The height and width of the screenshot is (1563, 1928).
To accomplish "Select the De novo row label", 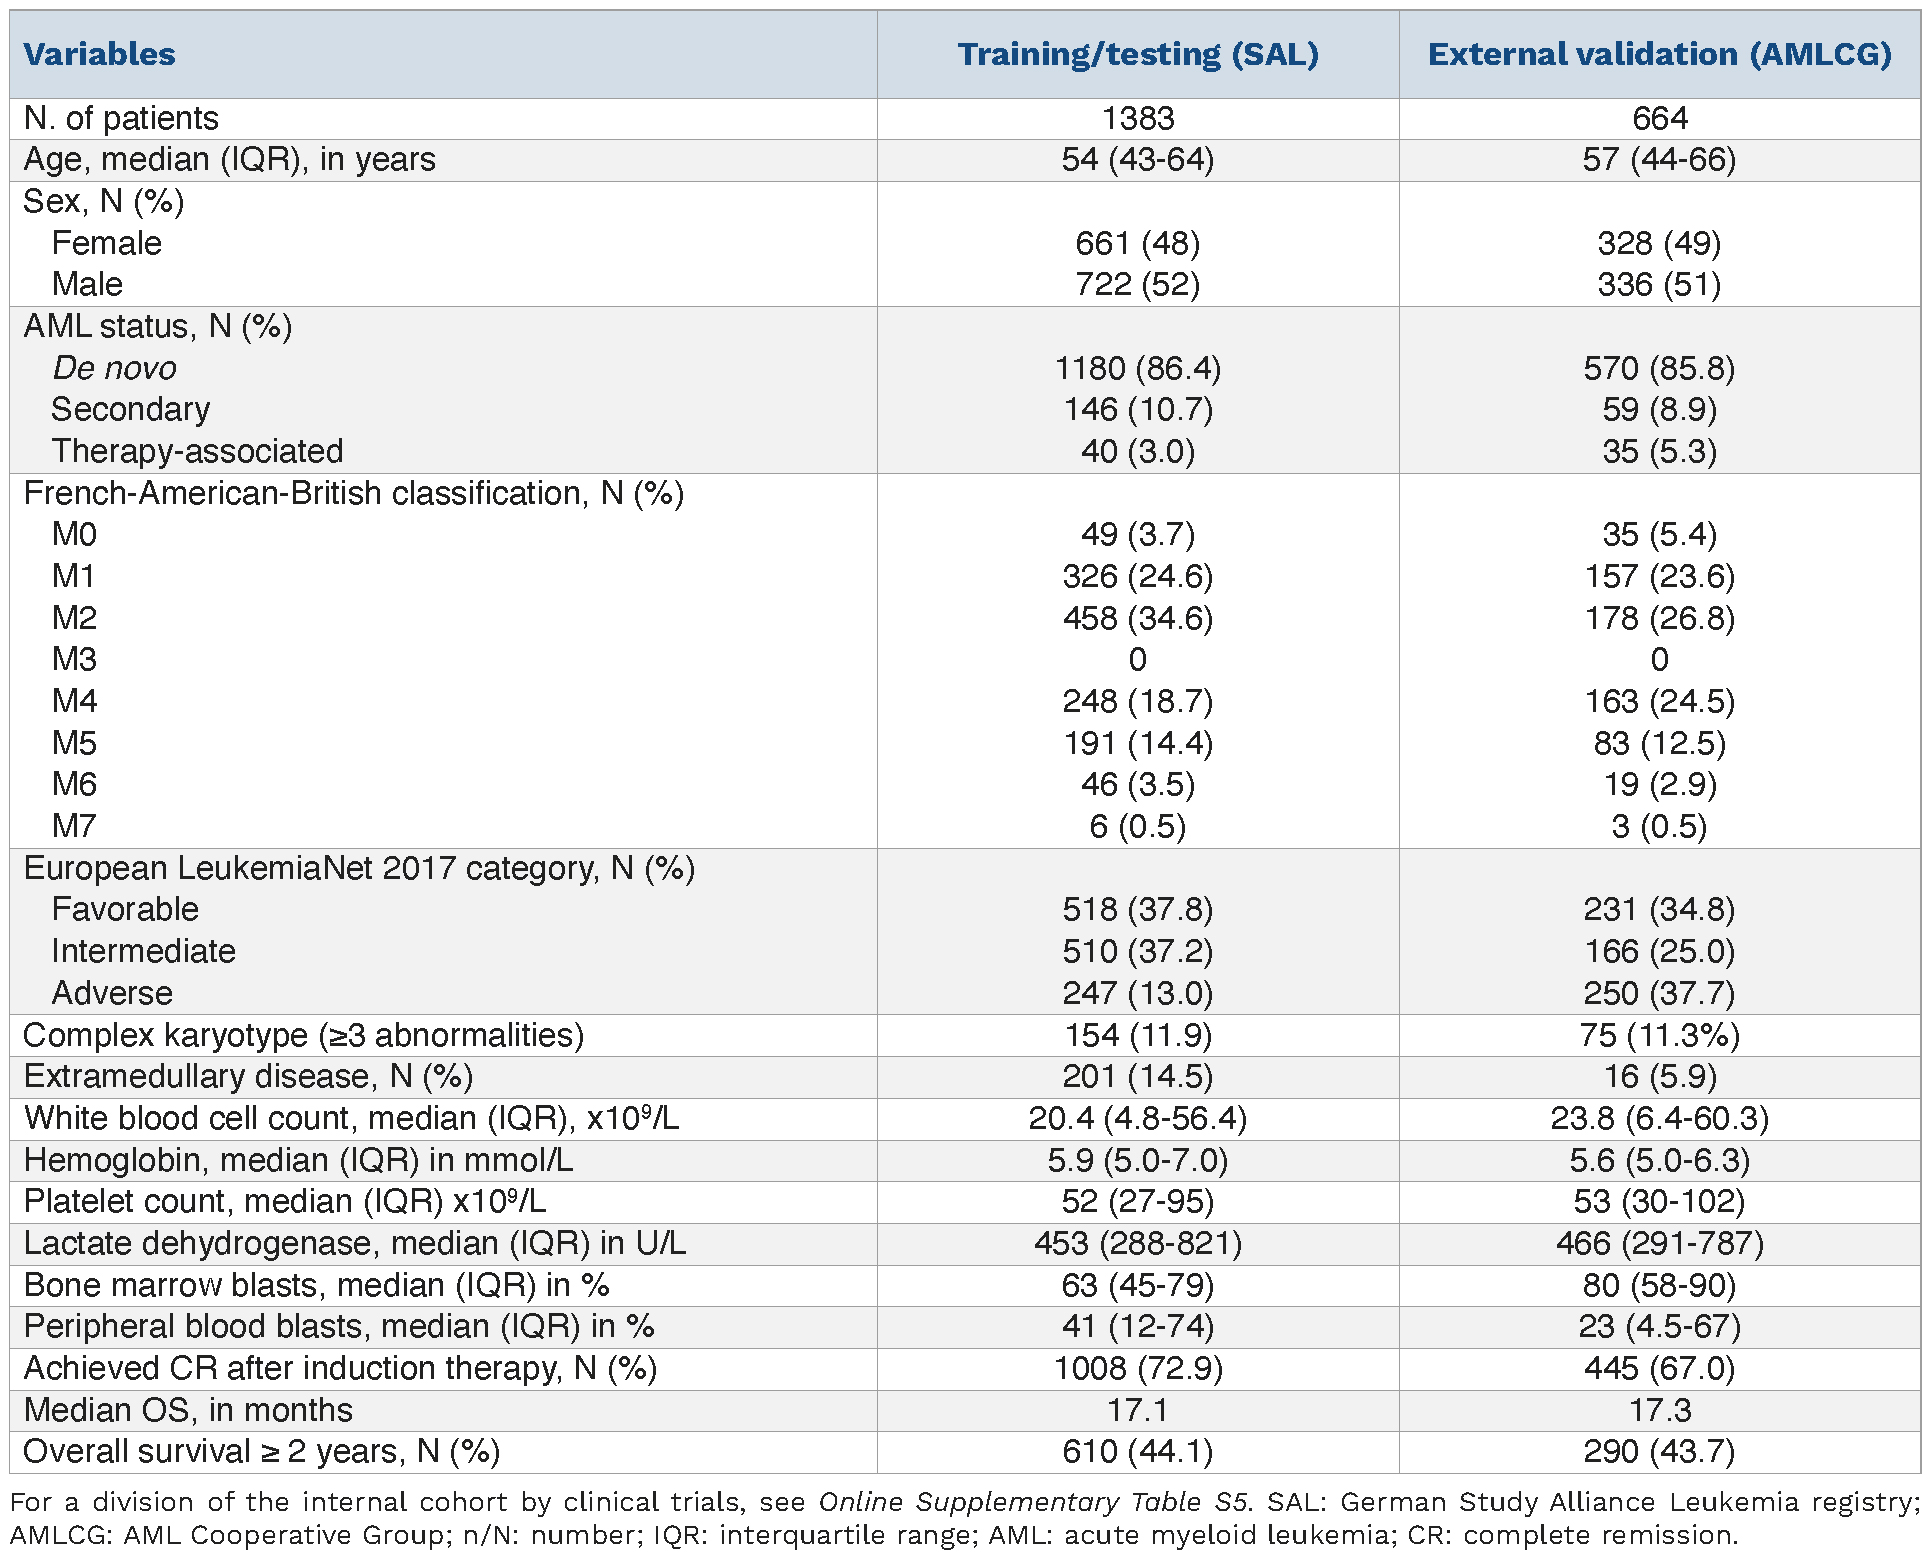I will pyautogui.click(x=114, y=368).
